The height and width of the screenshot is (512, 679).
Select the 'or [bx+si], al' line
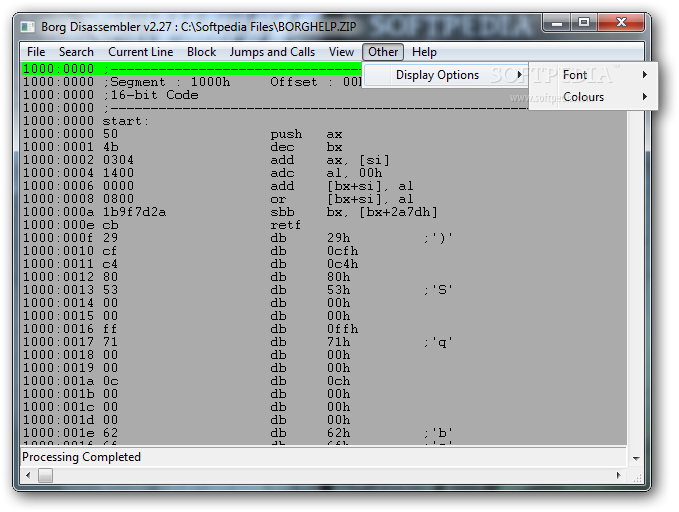click(x=324, y=199)
